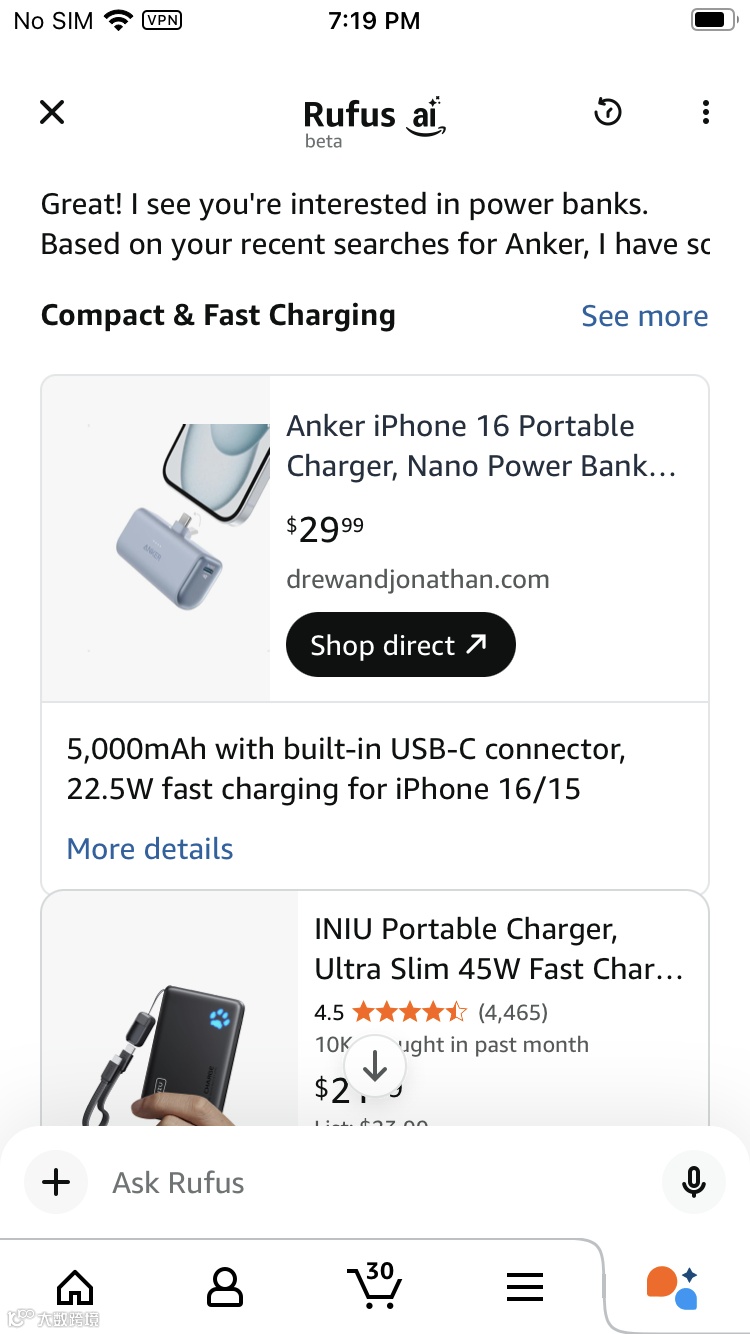This screenshot has width=750, height=1334.
Task: Open the hamburger menu tab
Action: [x=524, y=1287]
